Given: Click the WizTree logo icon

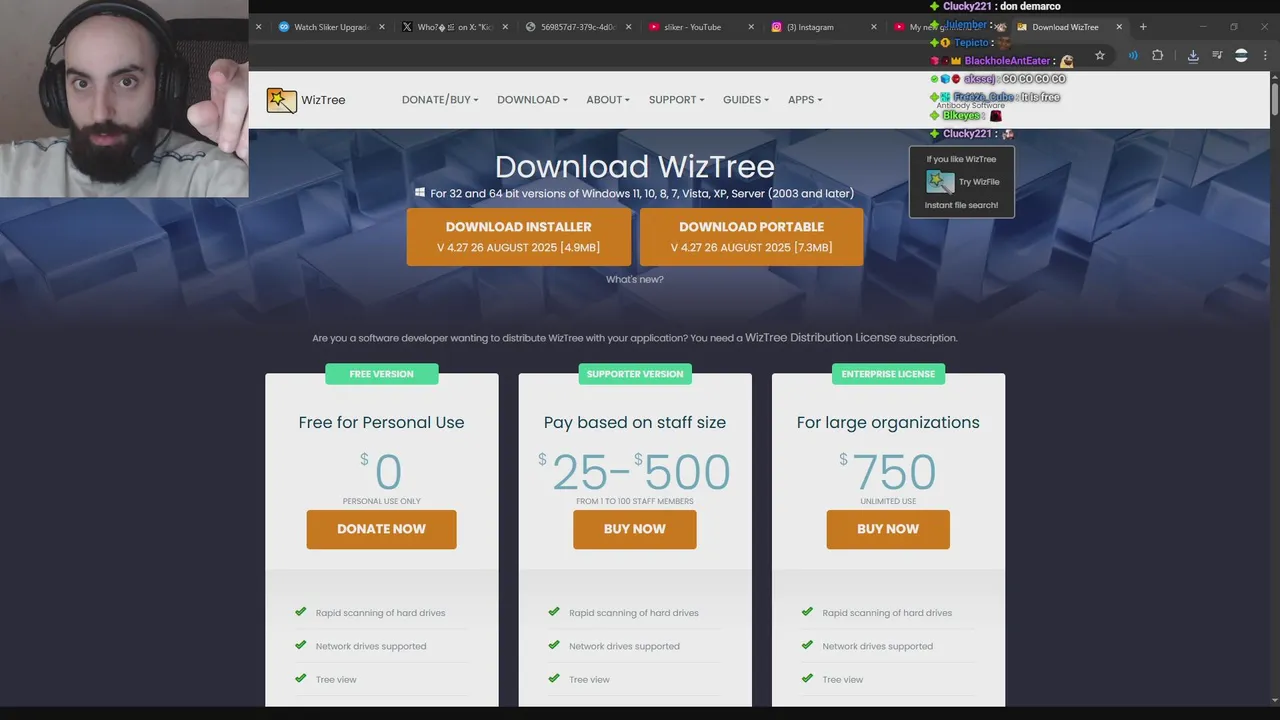Looking at the screenshot, I should [282, 100].
